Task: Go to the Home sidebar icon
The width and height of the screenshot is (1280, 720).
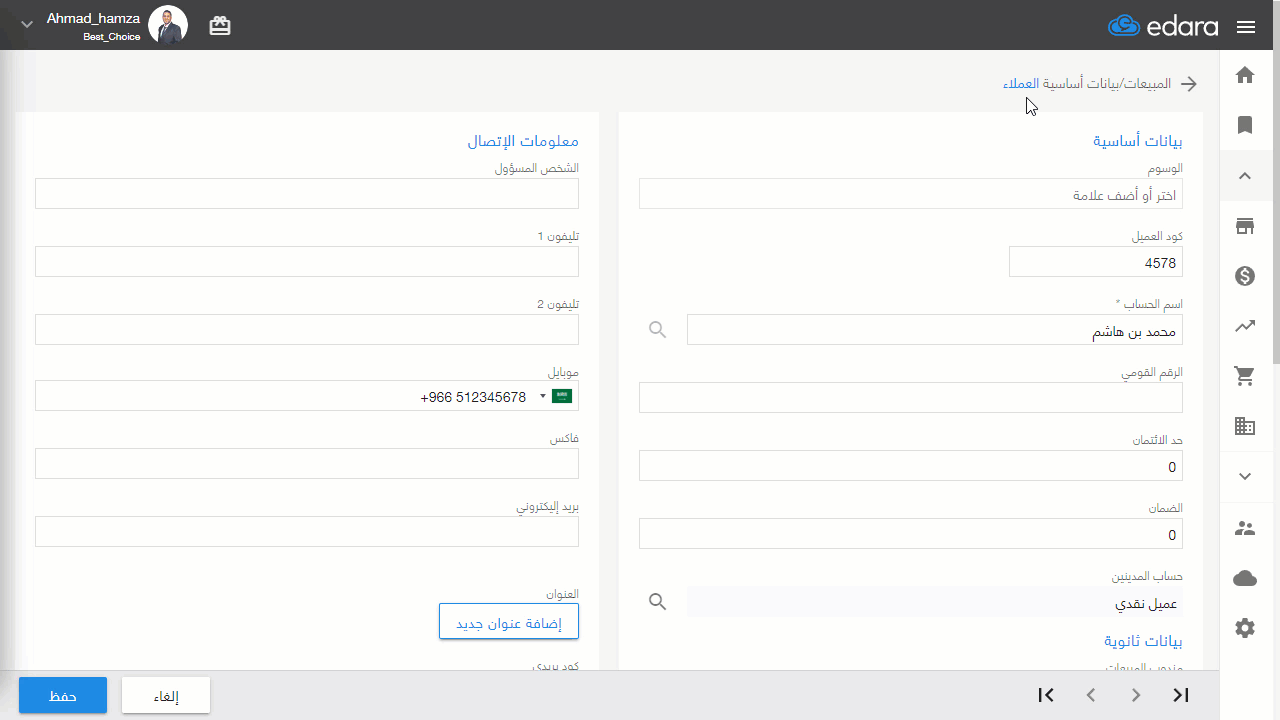Action: (x=1245, y=75)
